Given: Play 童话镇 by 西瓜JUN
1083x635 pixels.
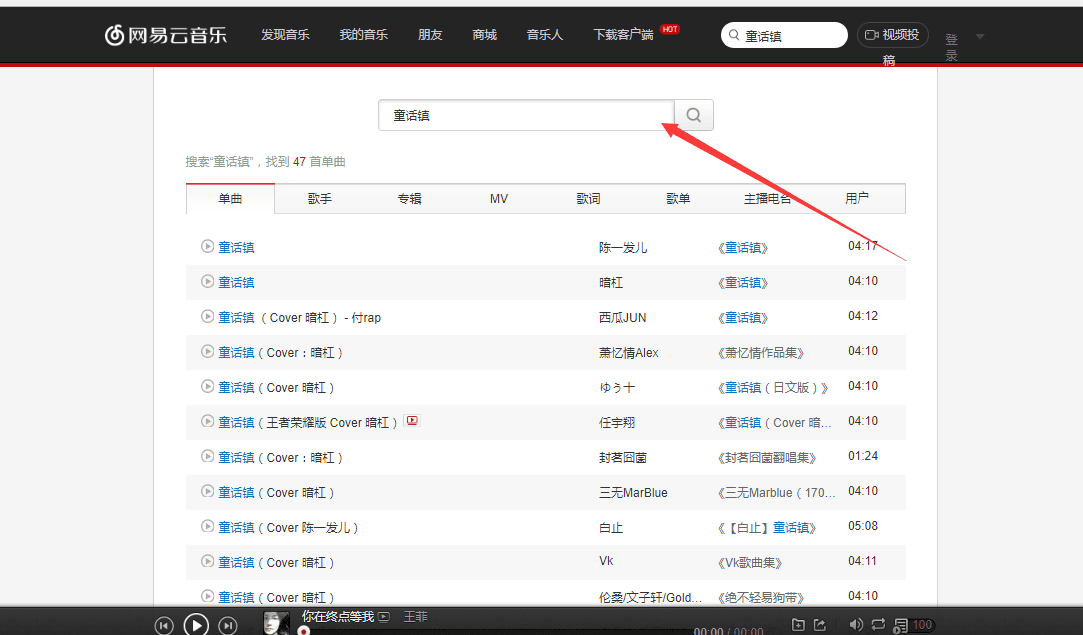Looking at the screenshot, I should point(207,316).
